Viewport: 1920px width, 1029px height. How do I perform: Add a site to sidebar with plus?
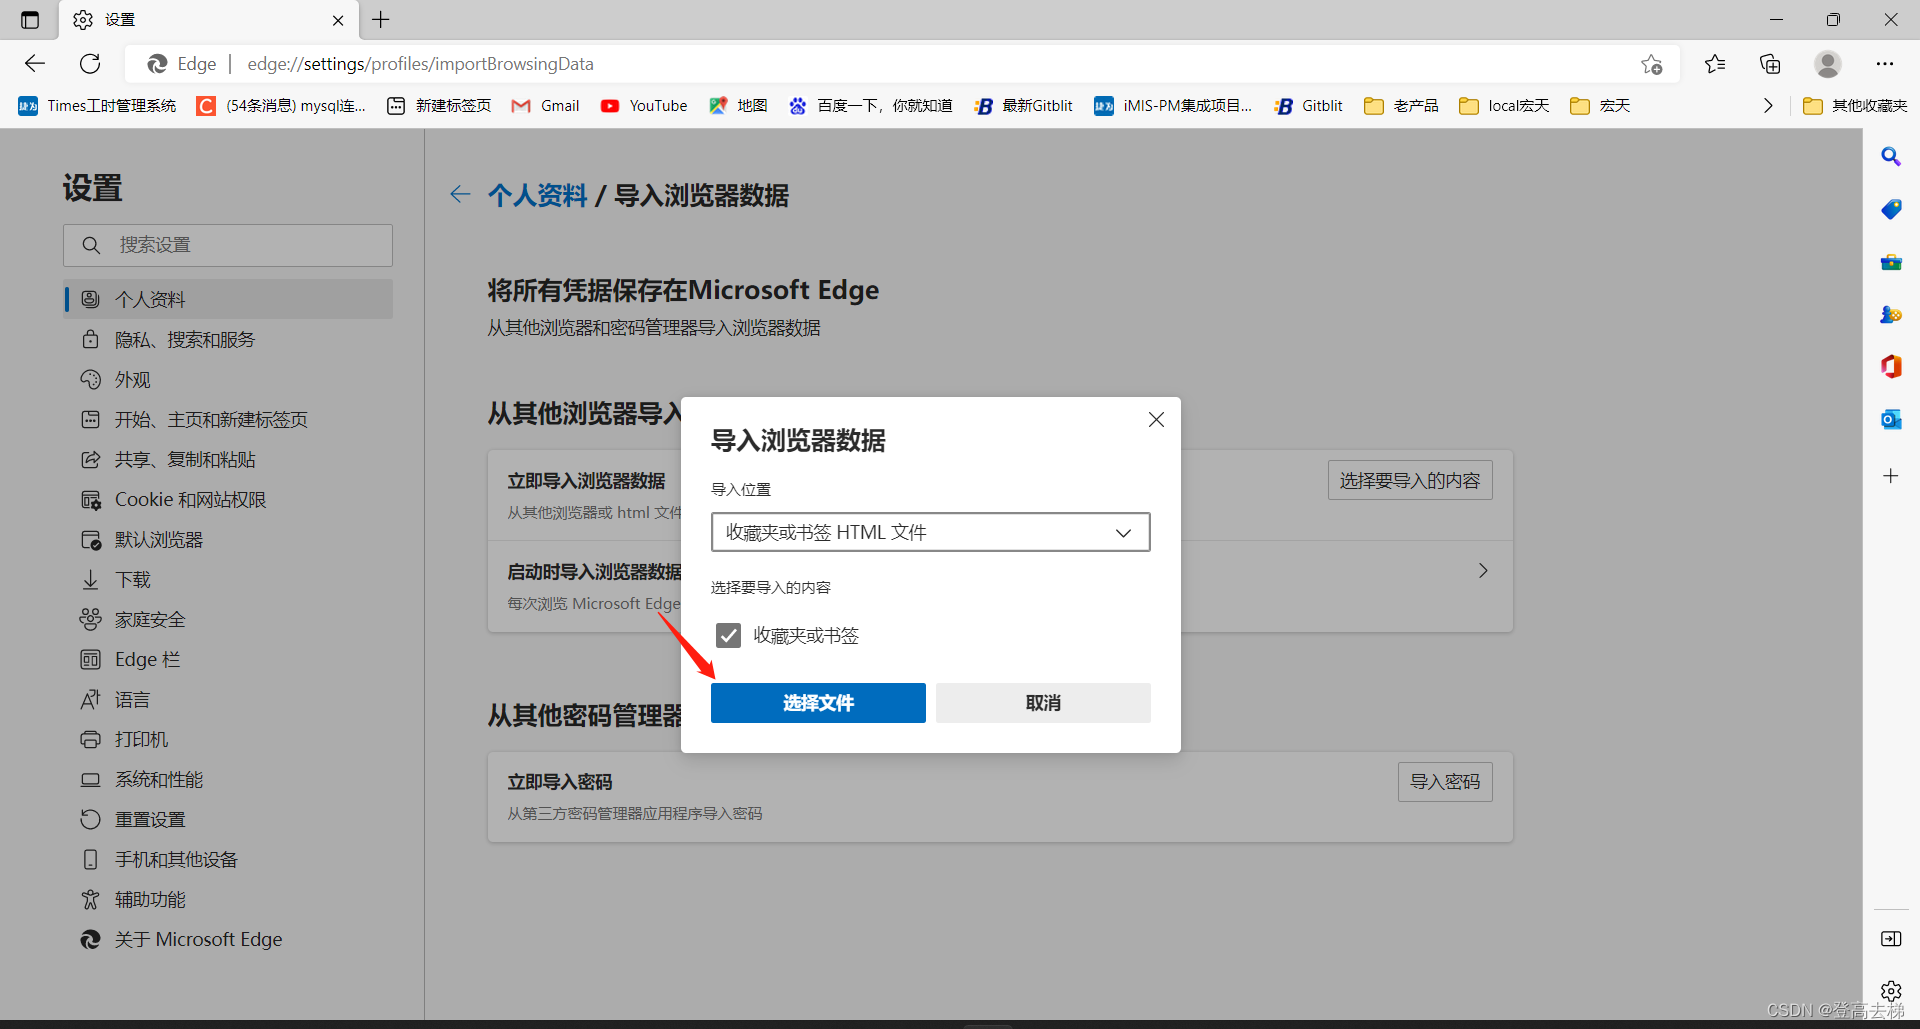coord(1891,476)
